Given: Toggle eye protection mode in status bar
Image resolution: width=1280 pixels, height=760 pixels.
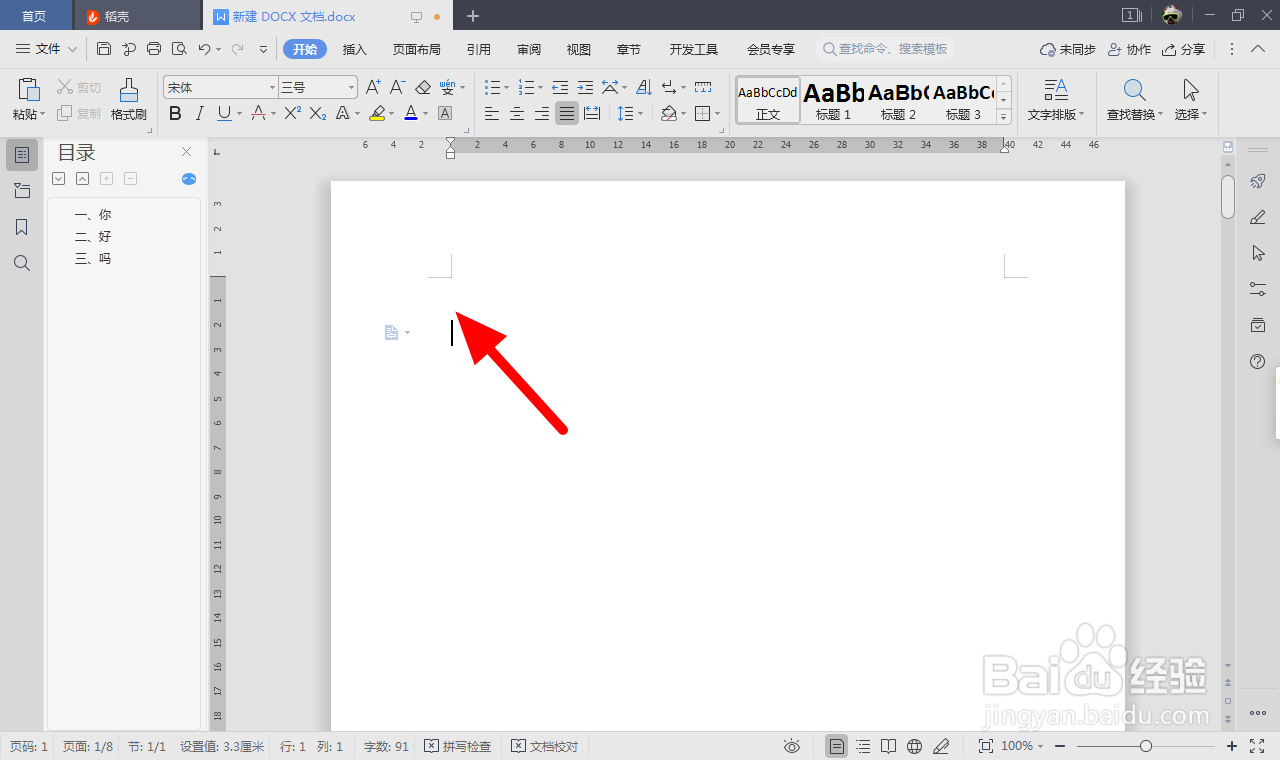Looking at the screenshot, I should pos(792,746).
